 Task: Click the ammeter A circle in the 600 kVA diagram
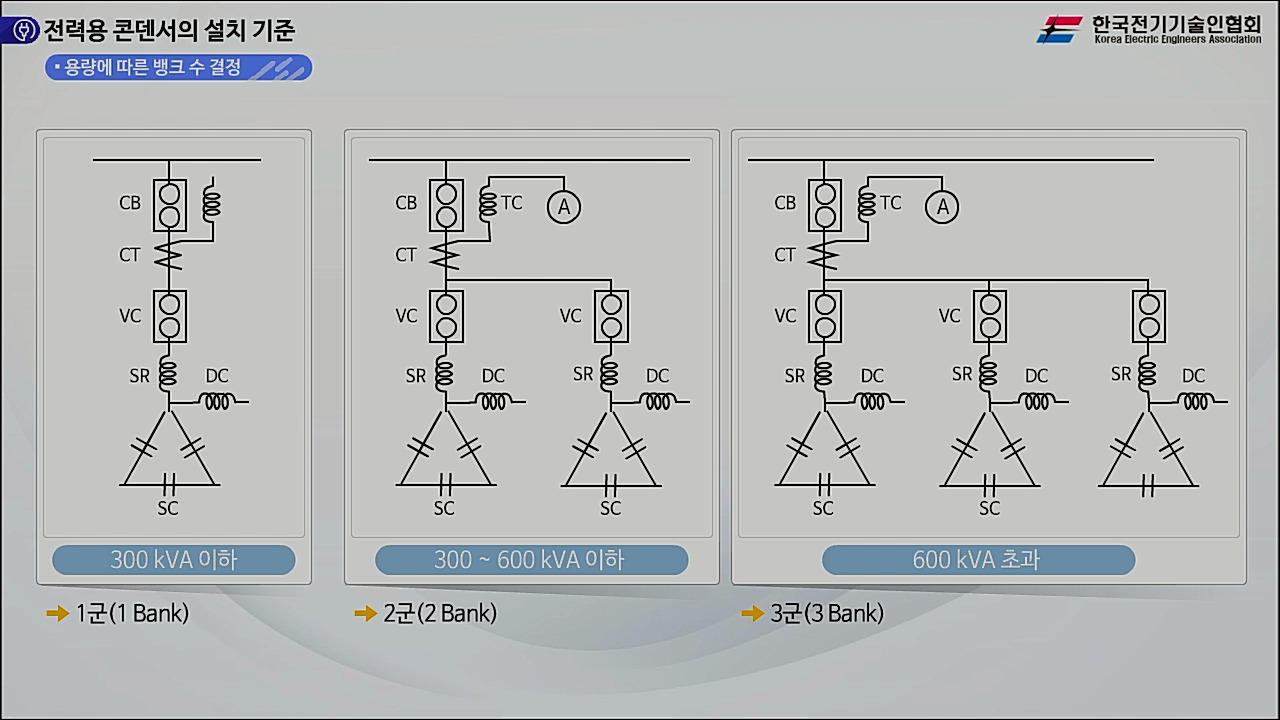point(941,206)
